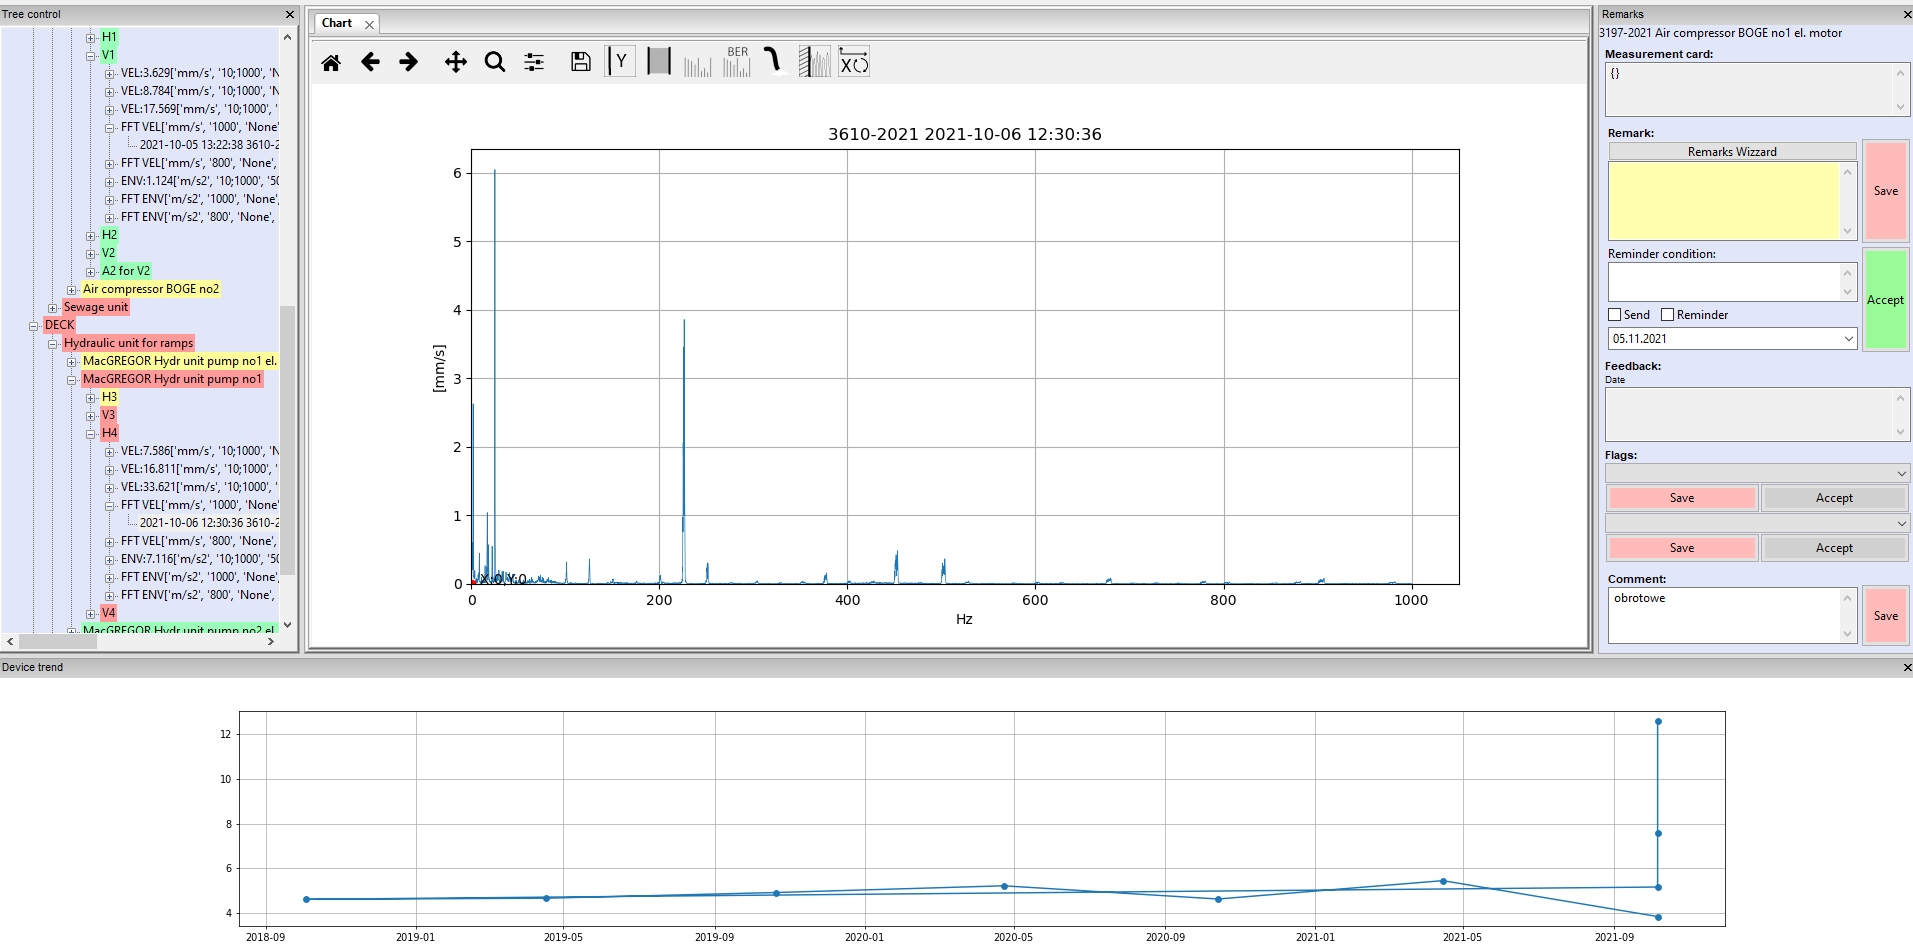
Task: Collapse the DECK tree node
Action: [x=33, y=326]
